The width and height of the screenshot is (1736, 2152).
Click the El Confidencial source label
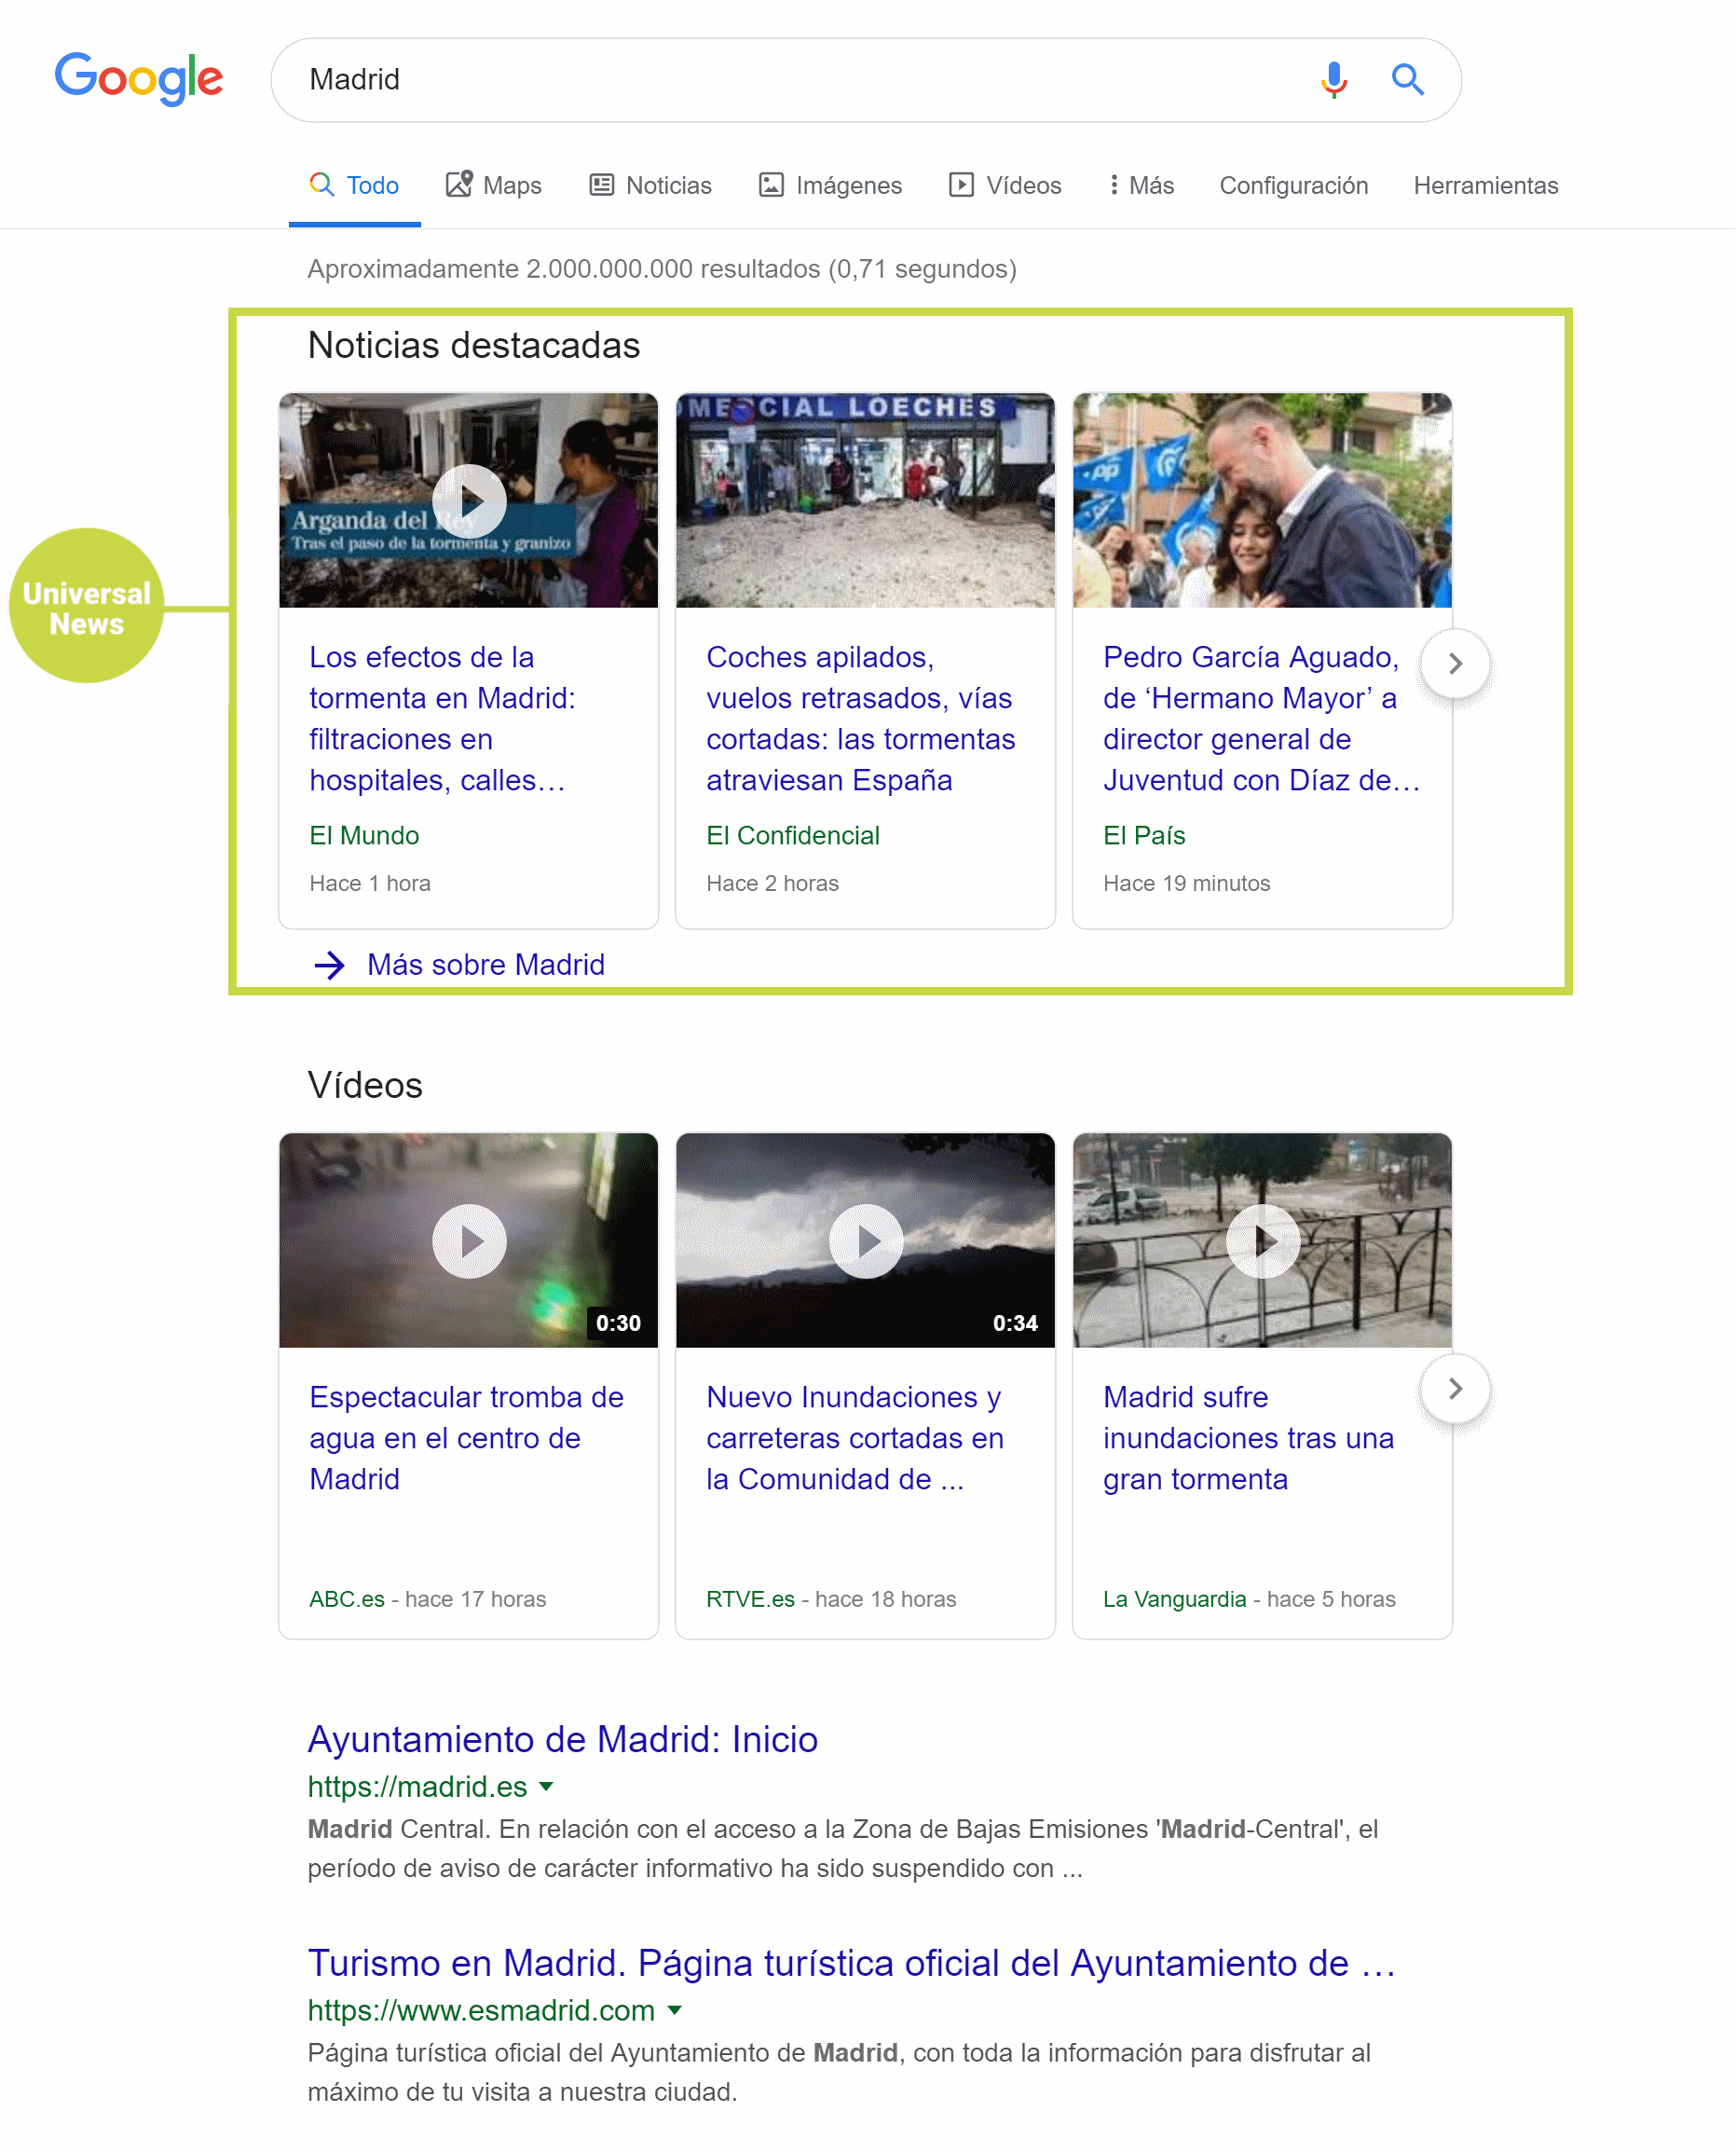pos(793,836)
